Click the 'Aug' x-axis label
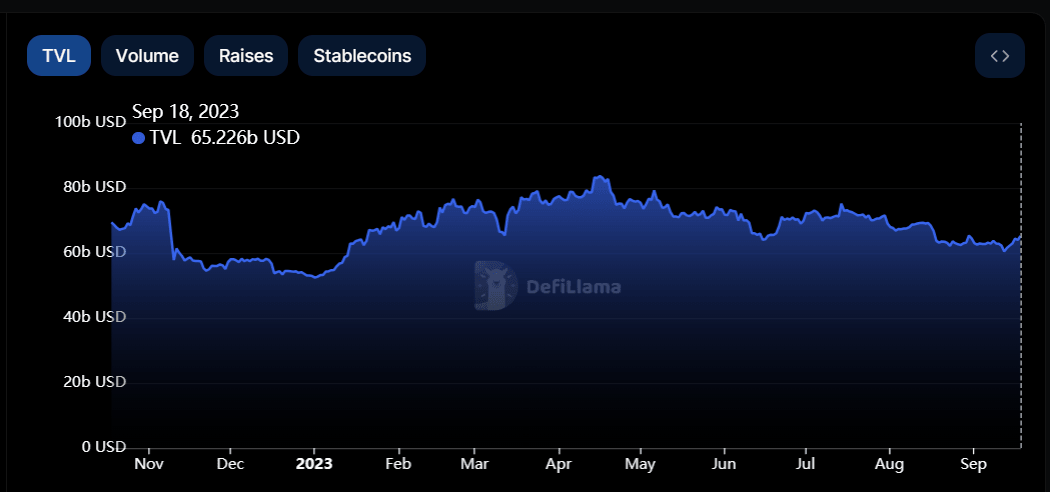Screen dimensions: 1050x492 tap(890, 464)
